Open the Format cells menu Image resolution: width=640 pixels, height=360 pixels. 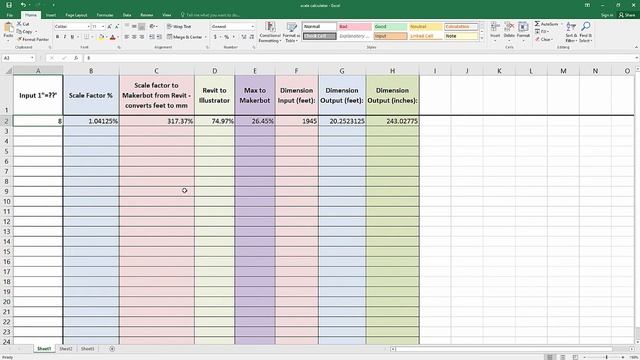click(523, 31)
